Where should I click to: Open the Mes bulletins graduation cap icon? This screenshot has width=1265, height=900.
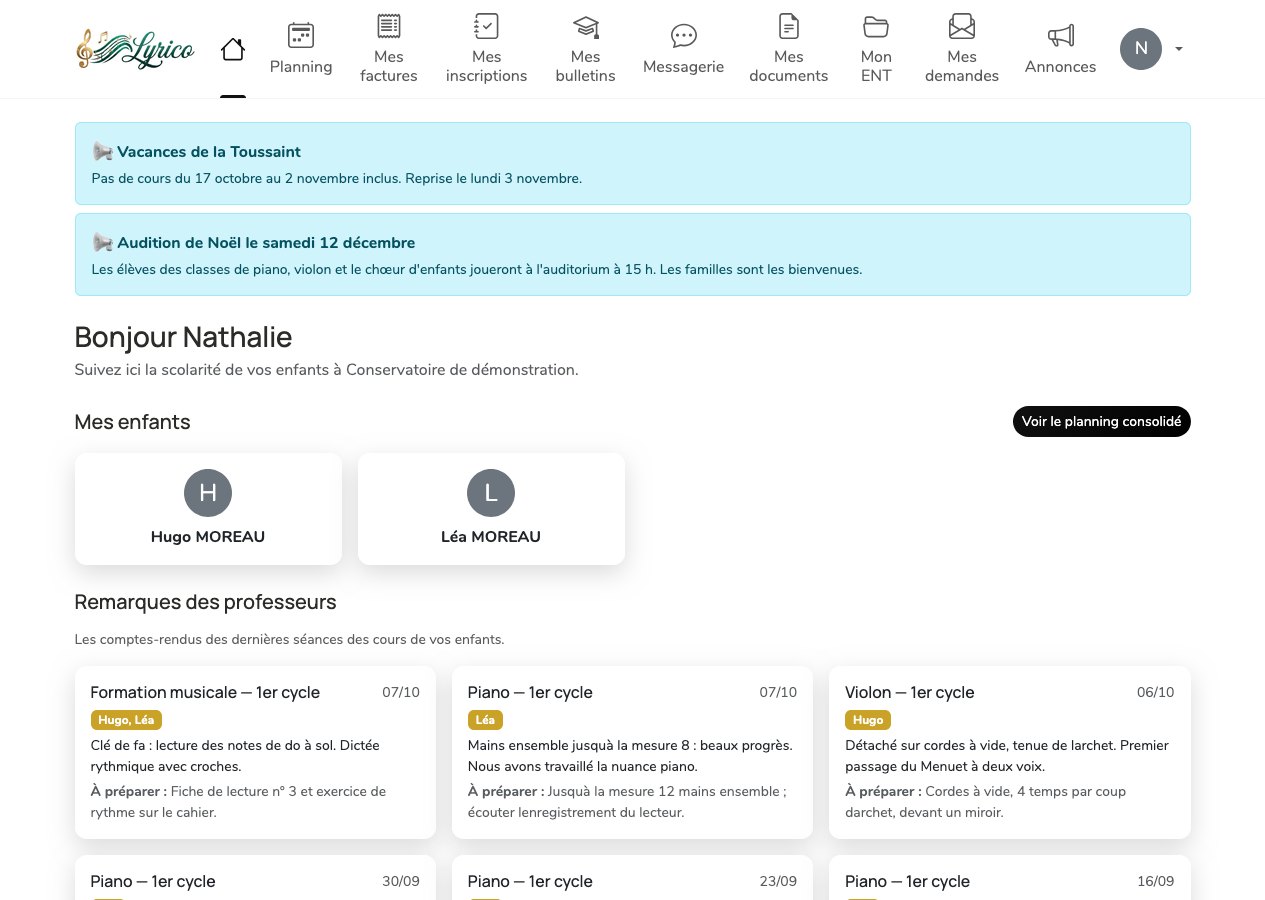pos(586,26)
